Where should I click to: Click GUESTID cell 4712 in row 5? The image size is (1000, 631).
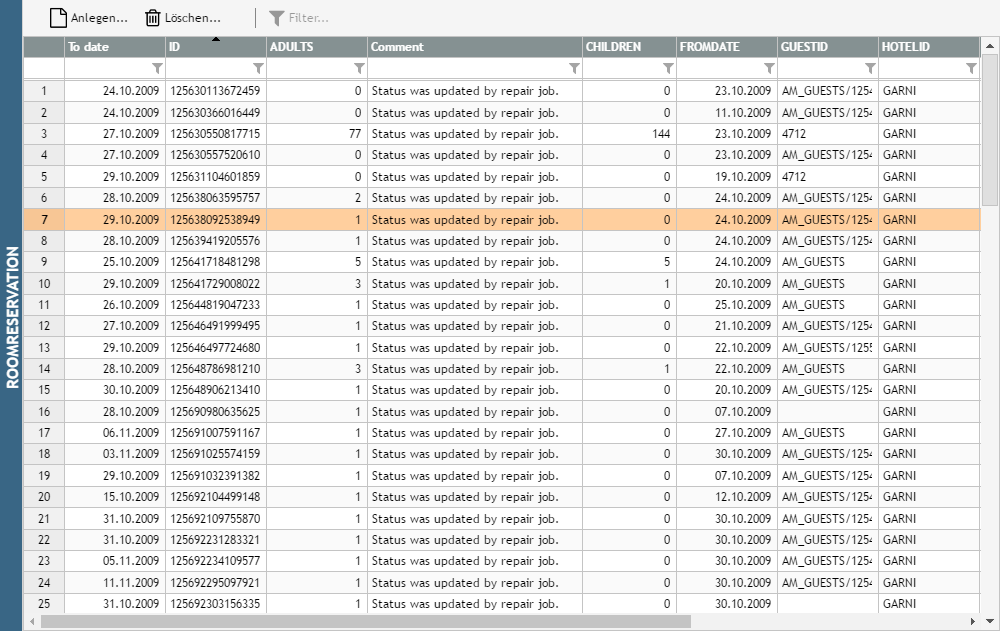click(x=827, y=176)
